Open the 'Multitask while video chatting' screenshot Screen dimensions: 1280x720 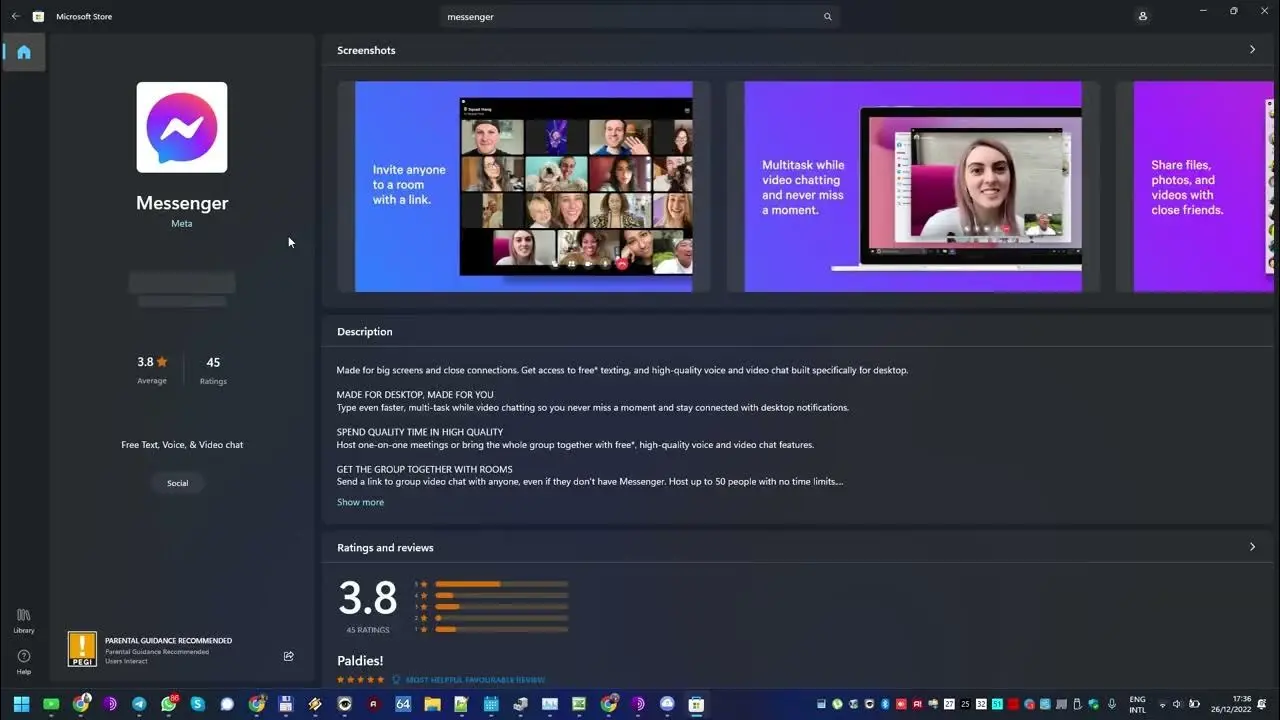[x=912, y=187]
